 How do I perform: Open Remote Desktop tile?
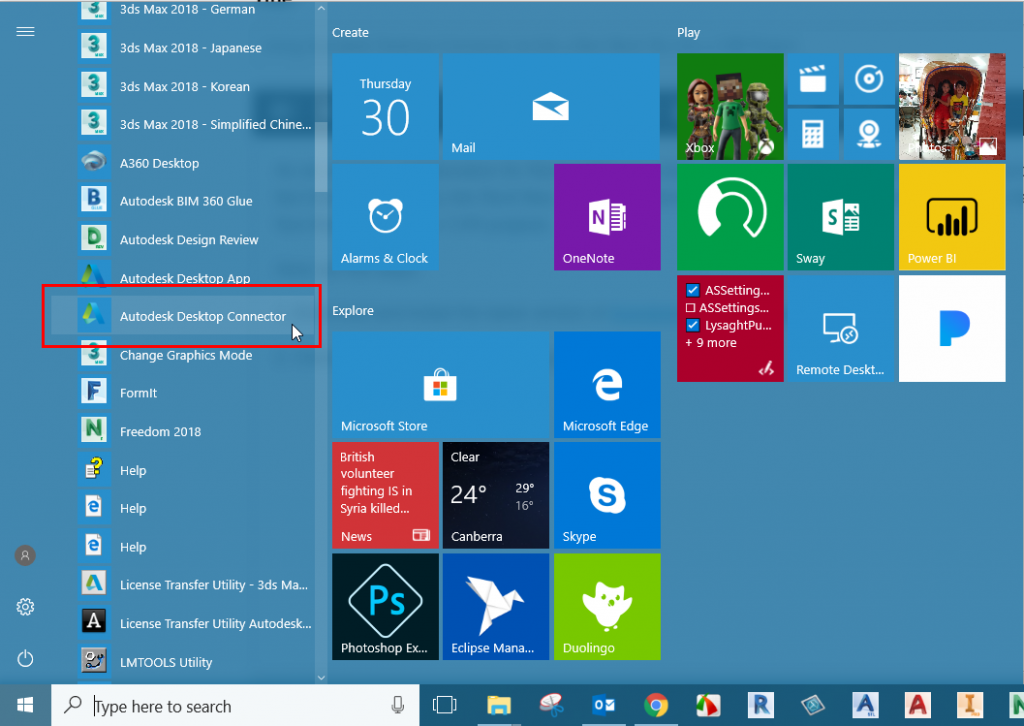click(x=841, y=328)
